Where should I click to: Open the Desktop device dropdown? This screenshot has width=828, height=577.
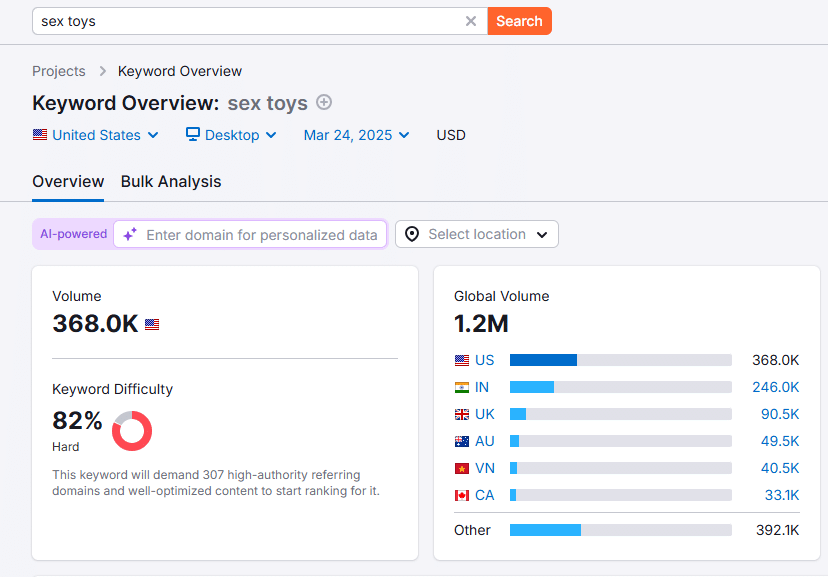(x=231, y=135)
